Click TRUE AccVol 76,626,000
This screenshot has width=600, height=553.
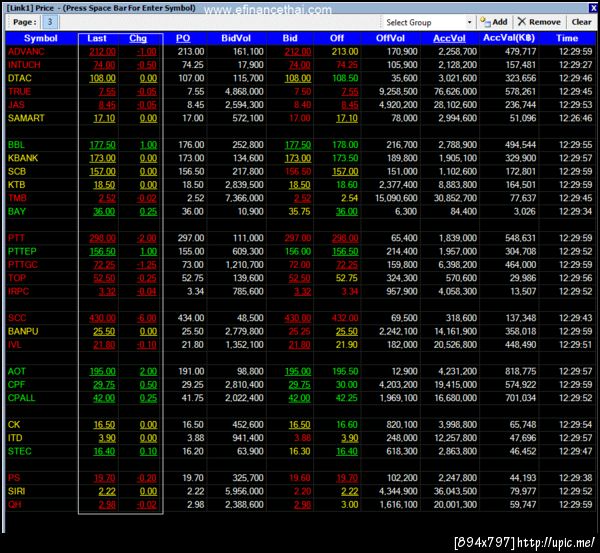[455, 91]
